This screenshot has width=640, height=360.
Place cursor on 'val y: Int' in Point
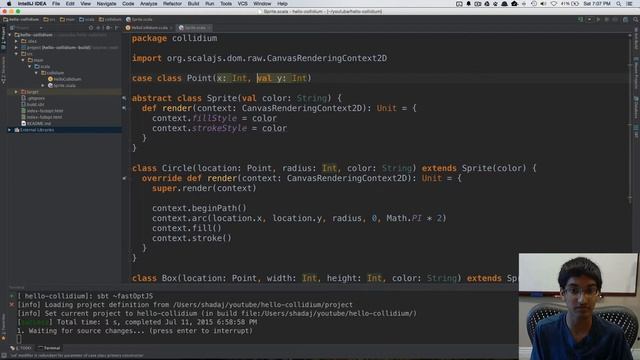coord(282,78)
